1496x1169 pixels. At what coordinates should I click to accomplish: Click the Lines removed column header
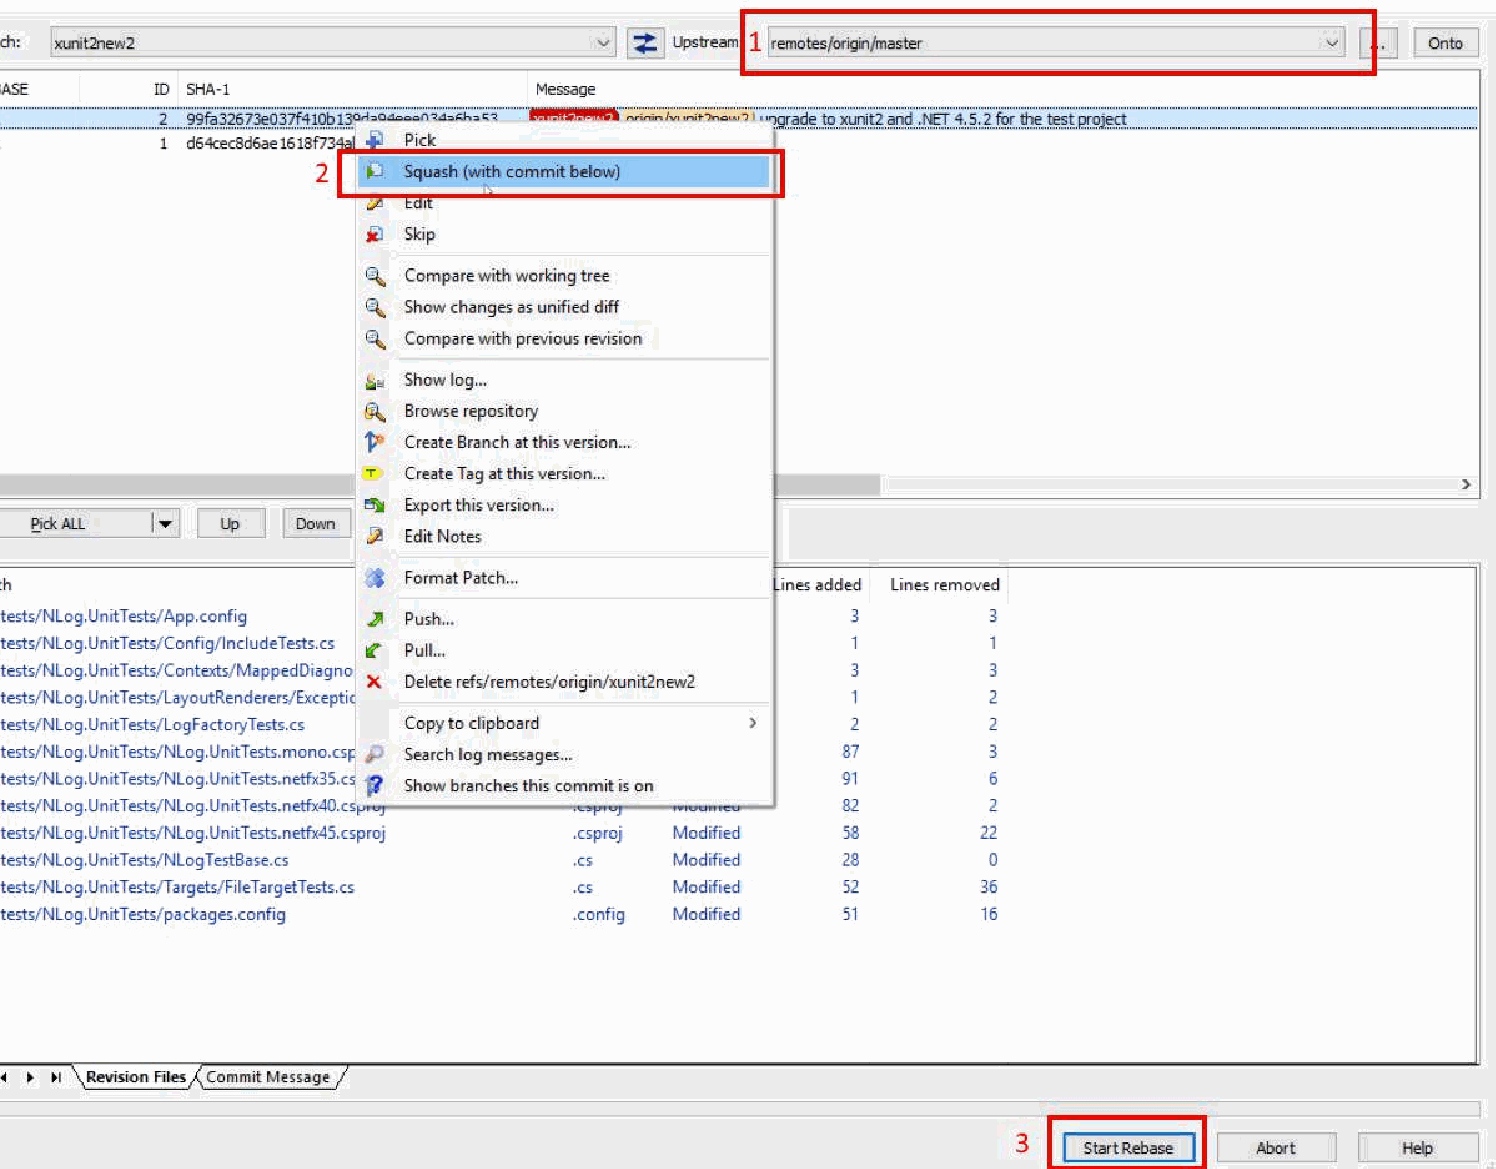945,585
